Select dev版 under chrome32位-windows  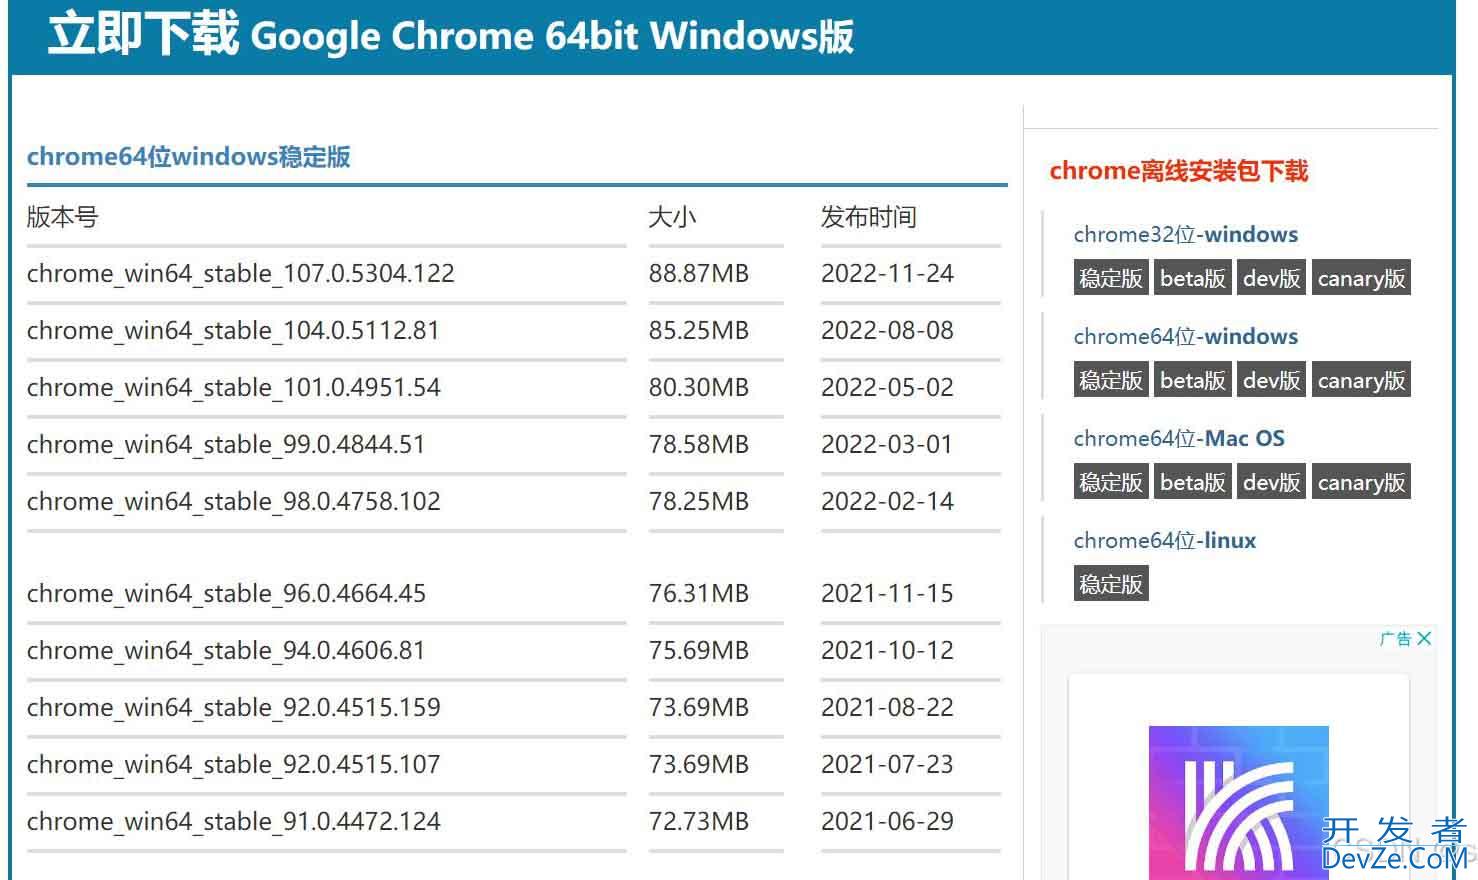1272,278
